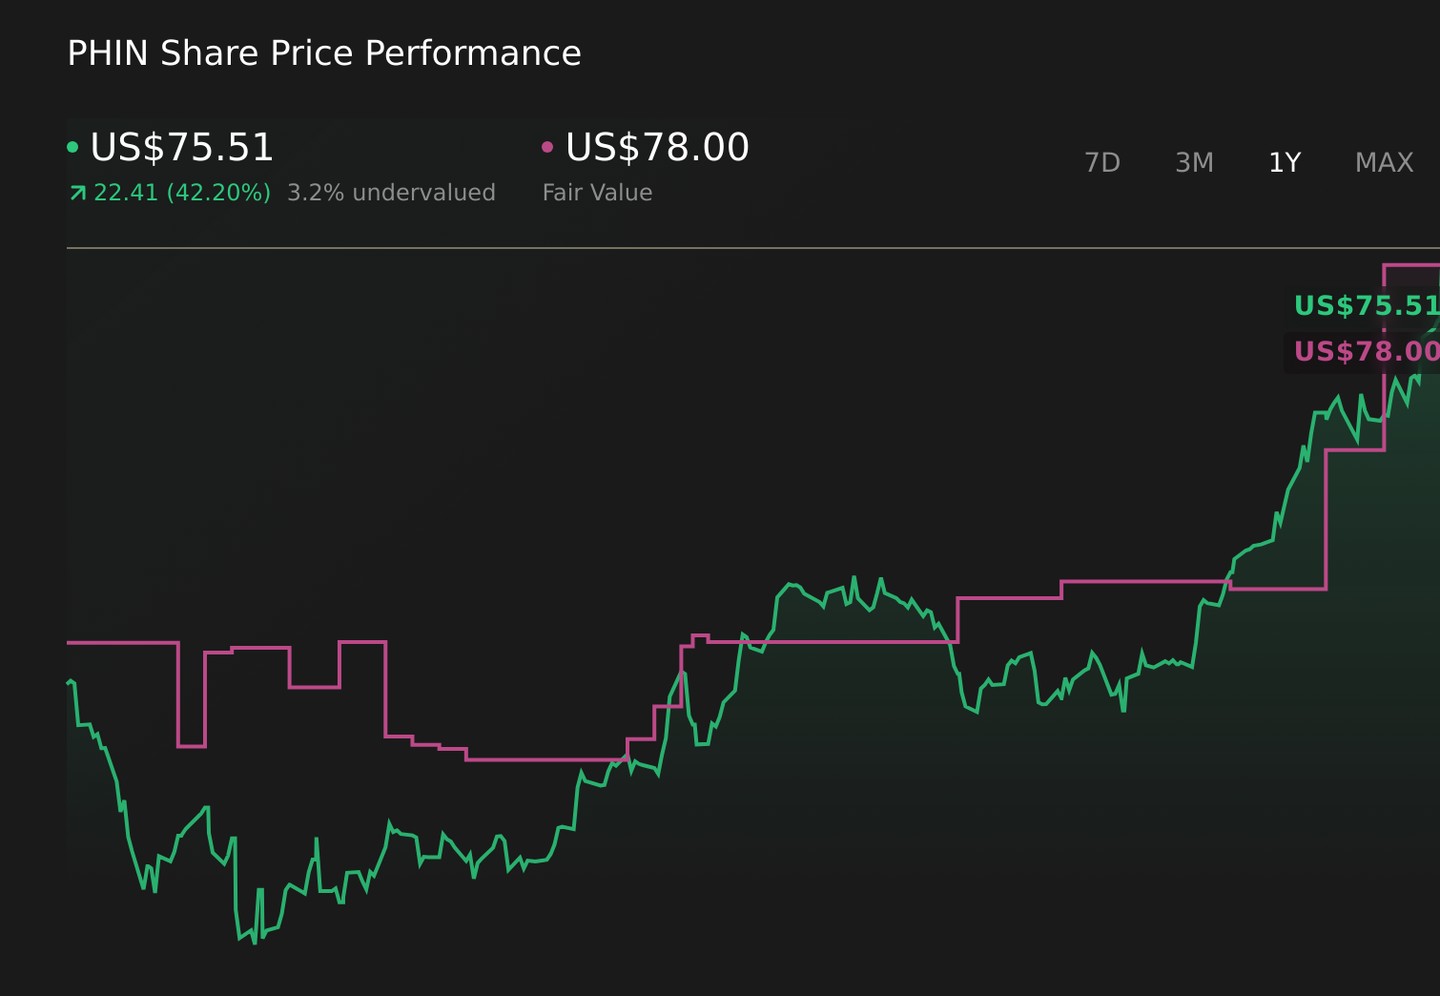This screenshot has height=996, width=1440.
Task: Click the horizontal line at chart top
Action: [753, 247]
